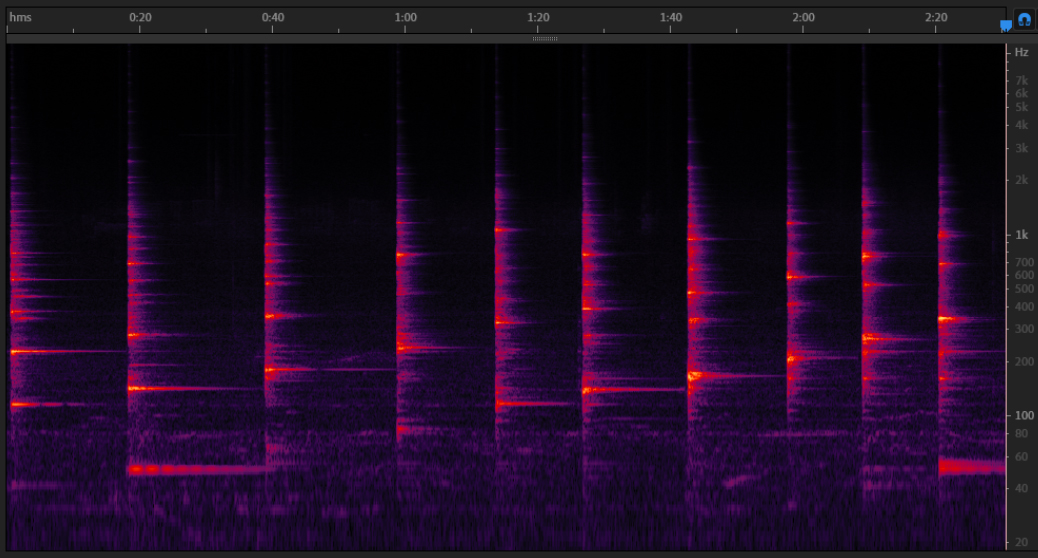Jump to 2:20 on the time ruler

pos(936,18)
